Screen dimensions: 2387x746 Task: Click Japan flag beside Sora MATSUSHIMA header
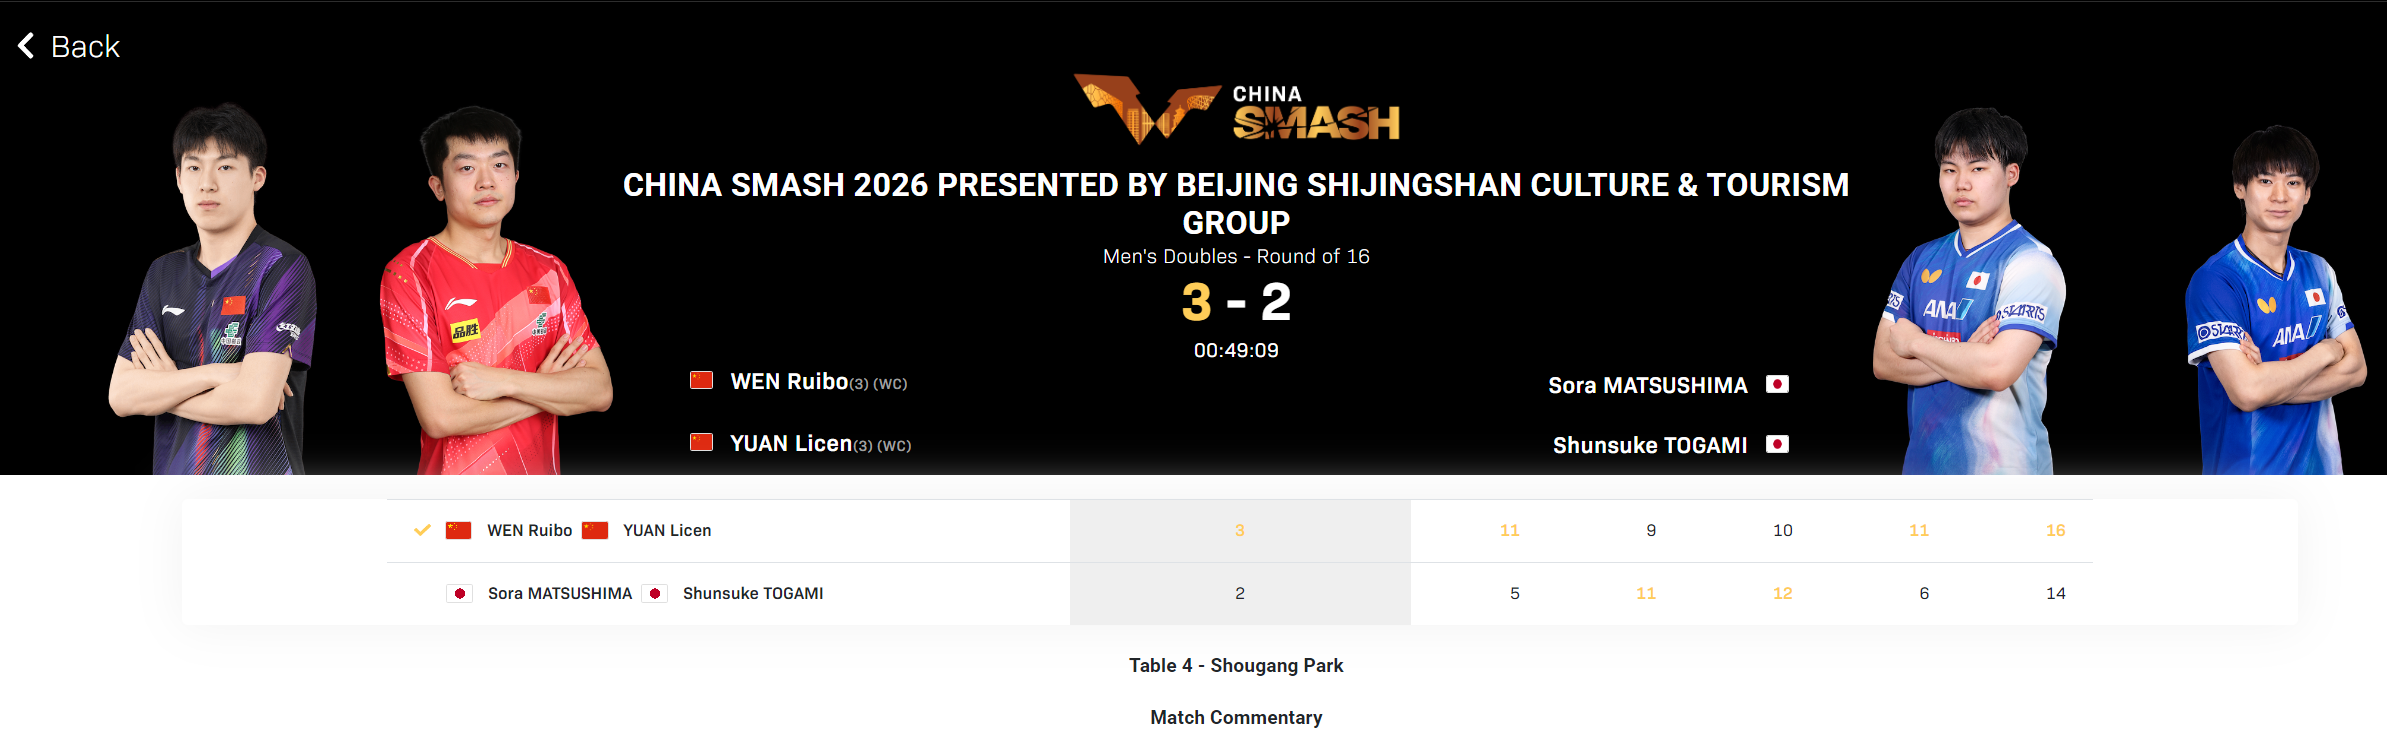(x=1777, y=384)
